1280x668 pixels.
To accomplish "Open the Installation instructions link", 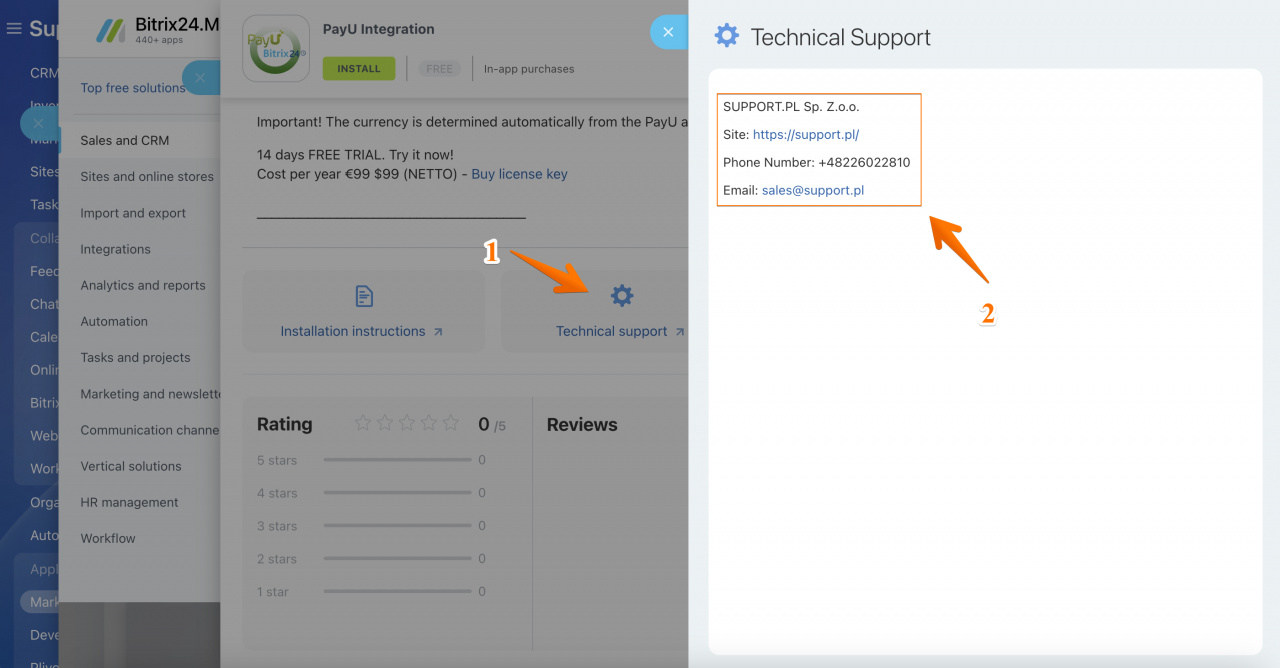I will coord(353,331).
